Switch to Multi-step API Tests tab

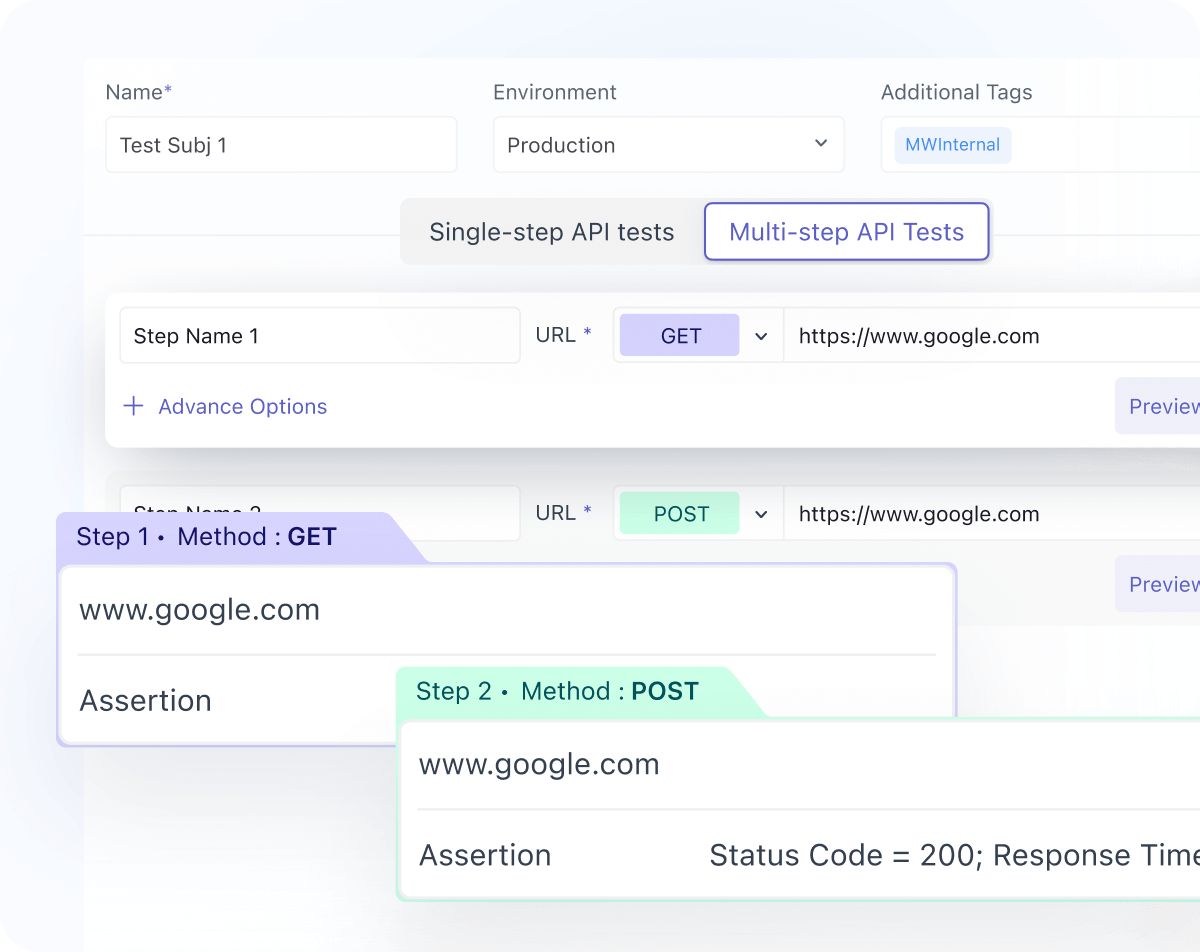[846, 232]
